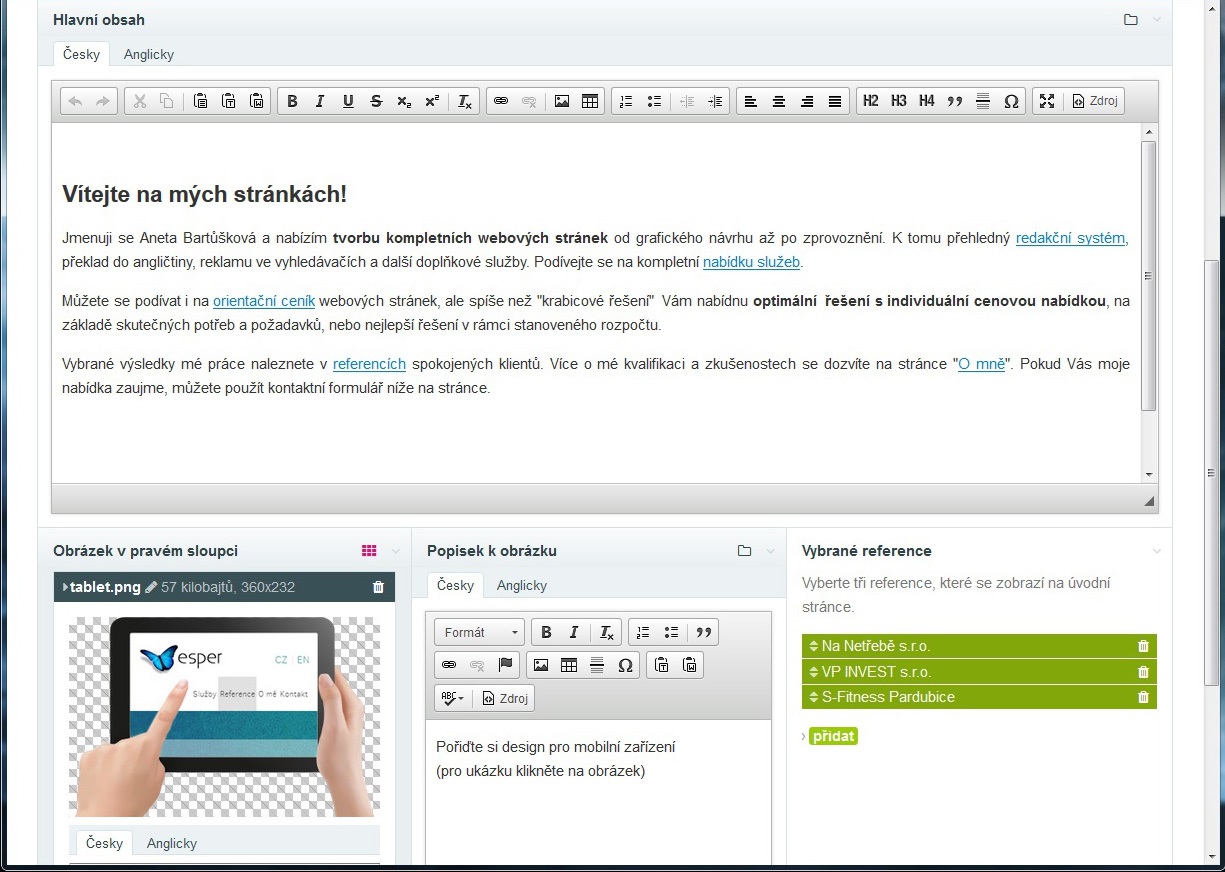Remove the VP INVEST s.r.o. reference
Image resolution: width=1225 pixels, height=872 pixels.
(x=1143, y=672)
